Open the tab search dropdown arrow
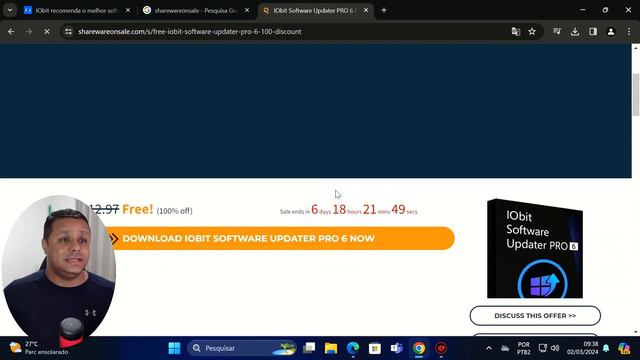 point(10,10)
